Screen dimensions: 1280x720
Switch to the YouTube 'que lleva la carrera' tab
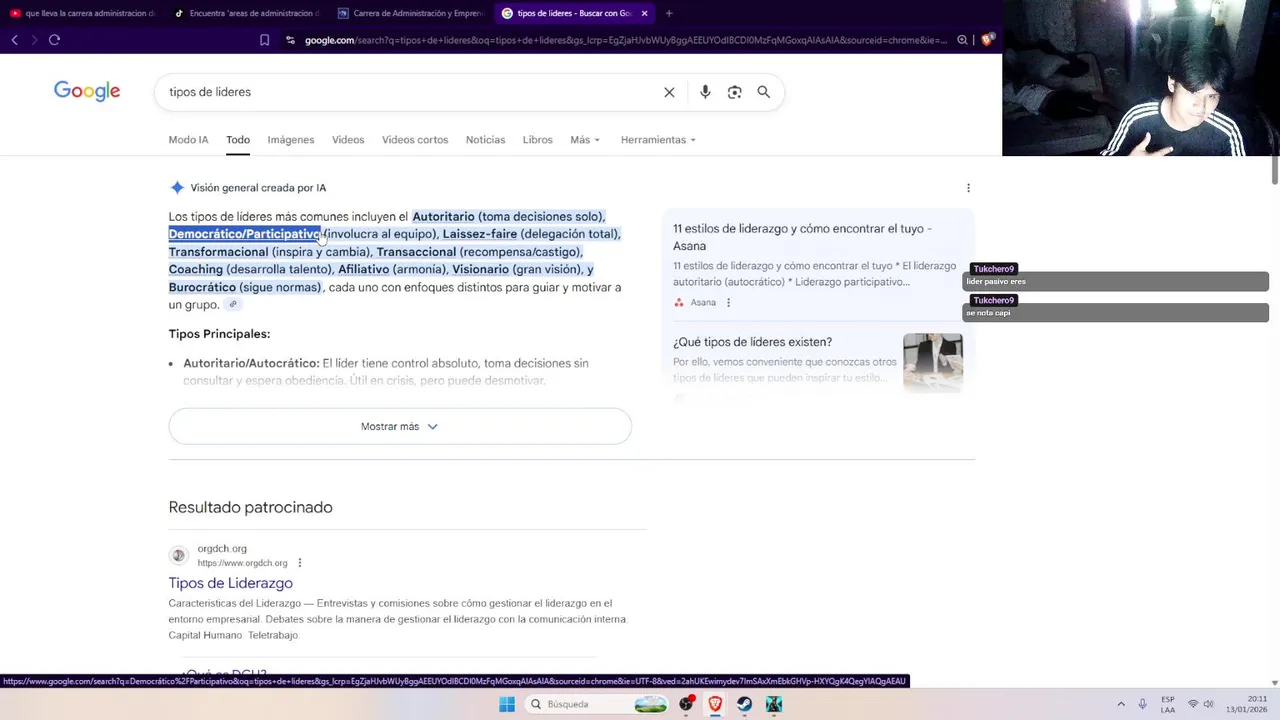coord(82,13)
